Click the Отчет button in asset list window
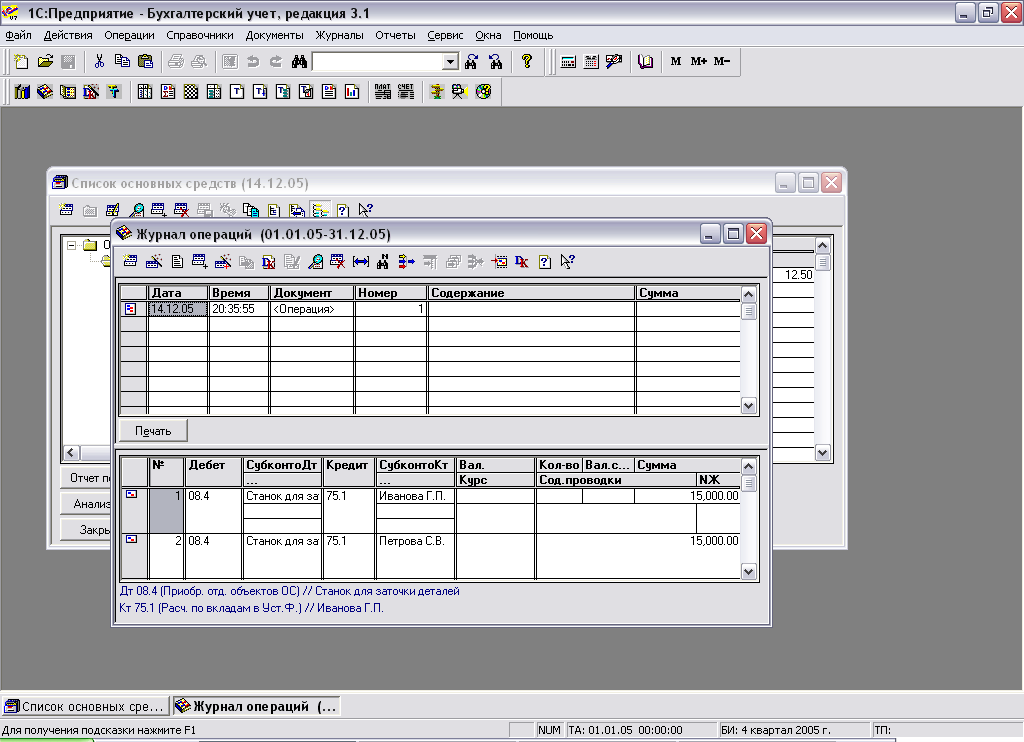The height and width of the screenshot is (742, 1024). click(x=86, y=478)
